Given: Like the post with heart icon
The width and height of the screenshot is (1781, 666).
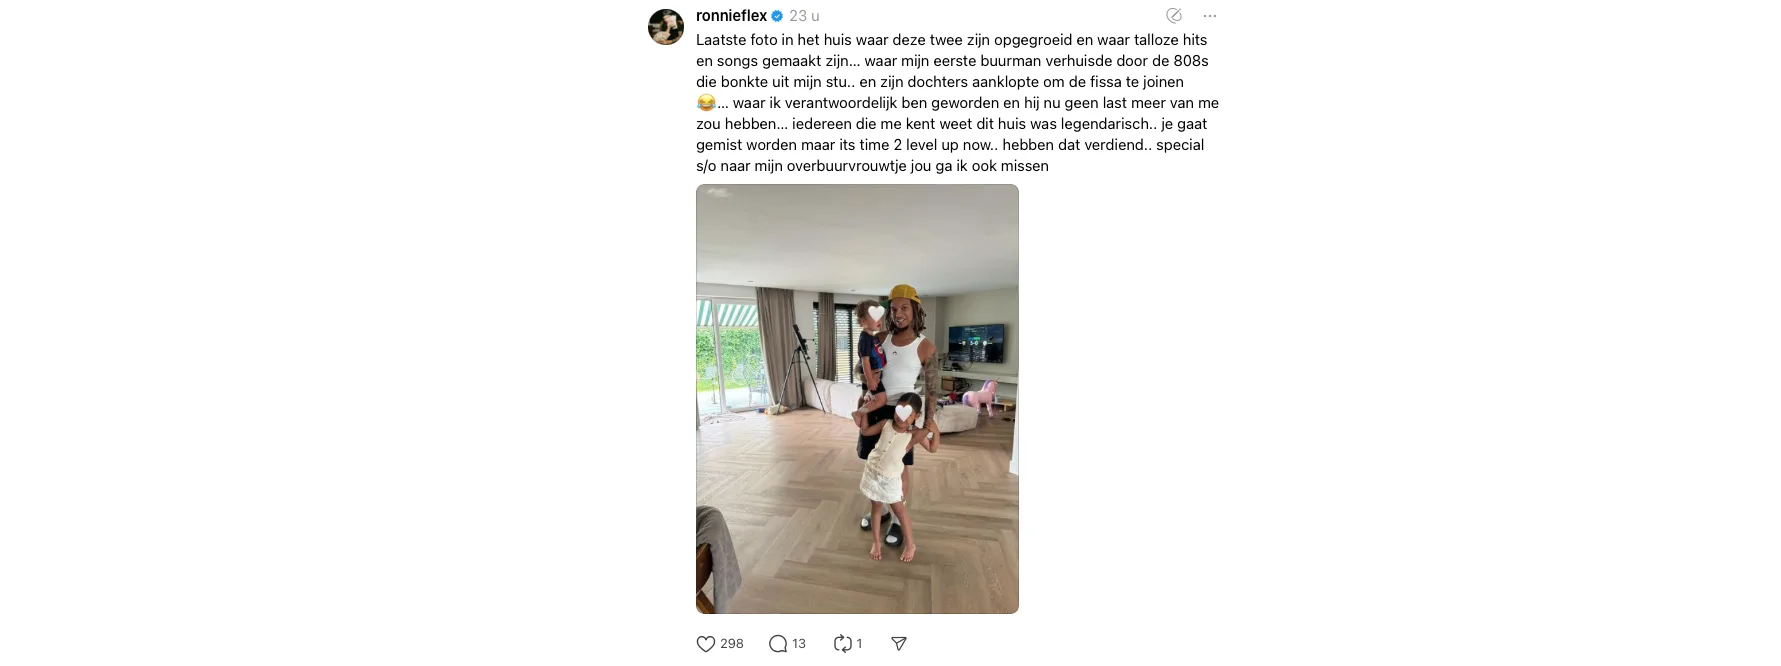Looking at the screenshot, I should tap(706, 644).
